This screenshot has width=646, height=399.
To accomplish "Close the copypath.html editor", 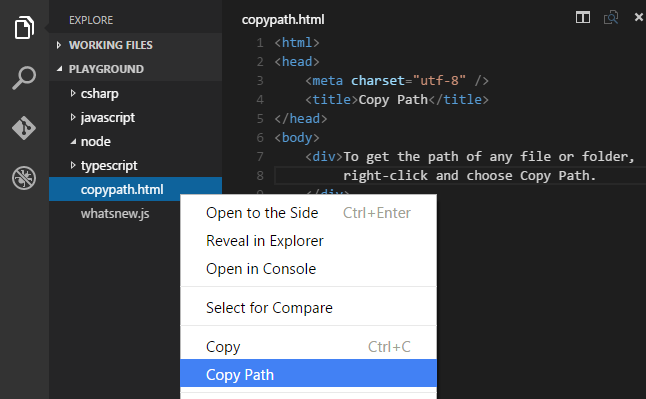I will (639, 17).
